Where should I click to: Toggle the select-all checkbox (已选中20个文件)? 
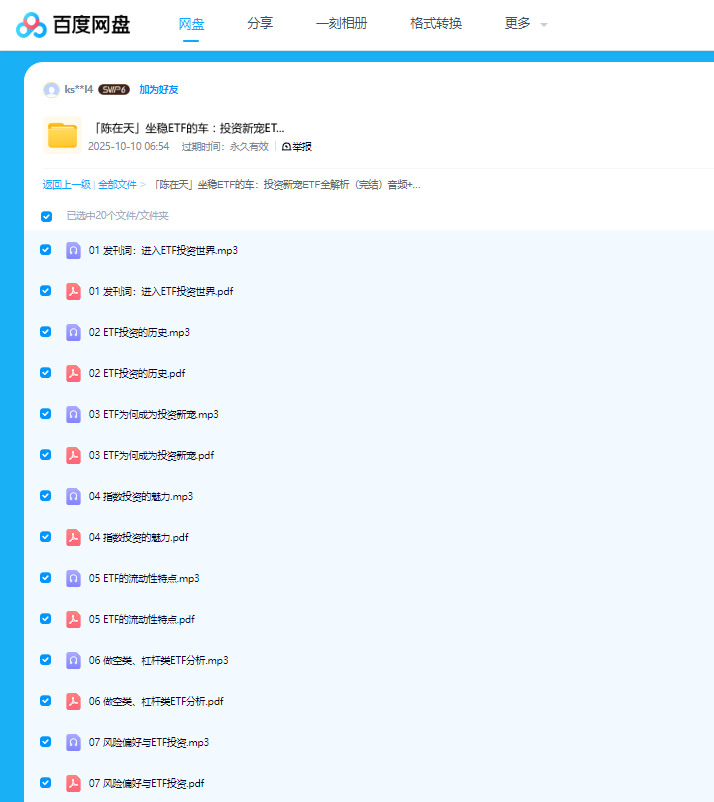click(47, 216)
